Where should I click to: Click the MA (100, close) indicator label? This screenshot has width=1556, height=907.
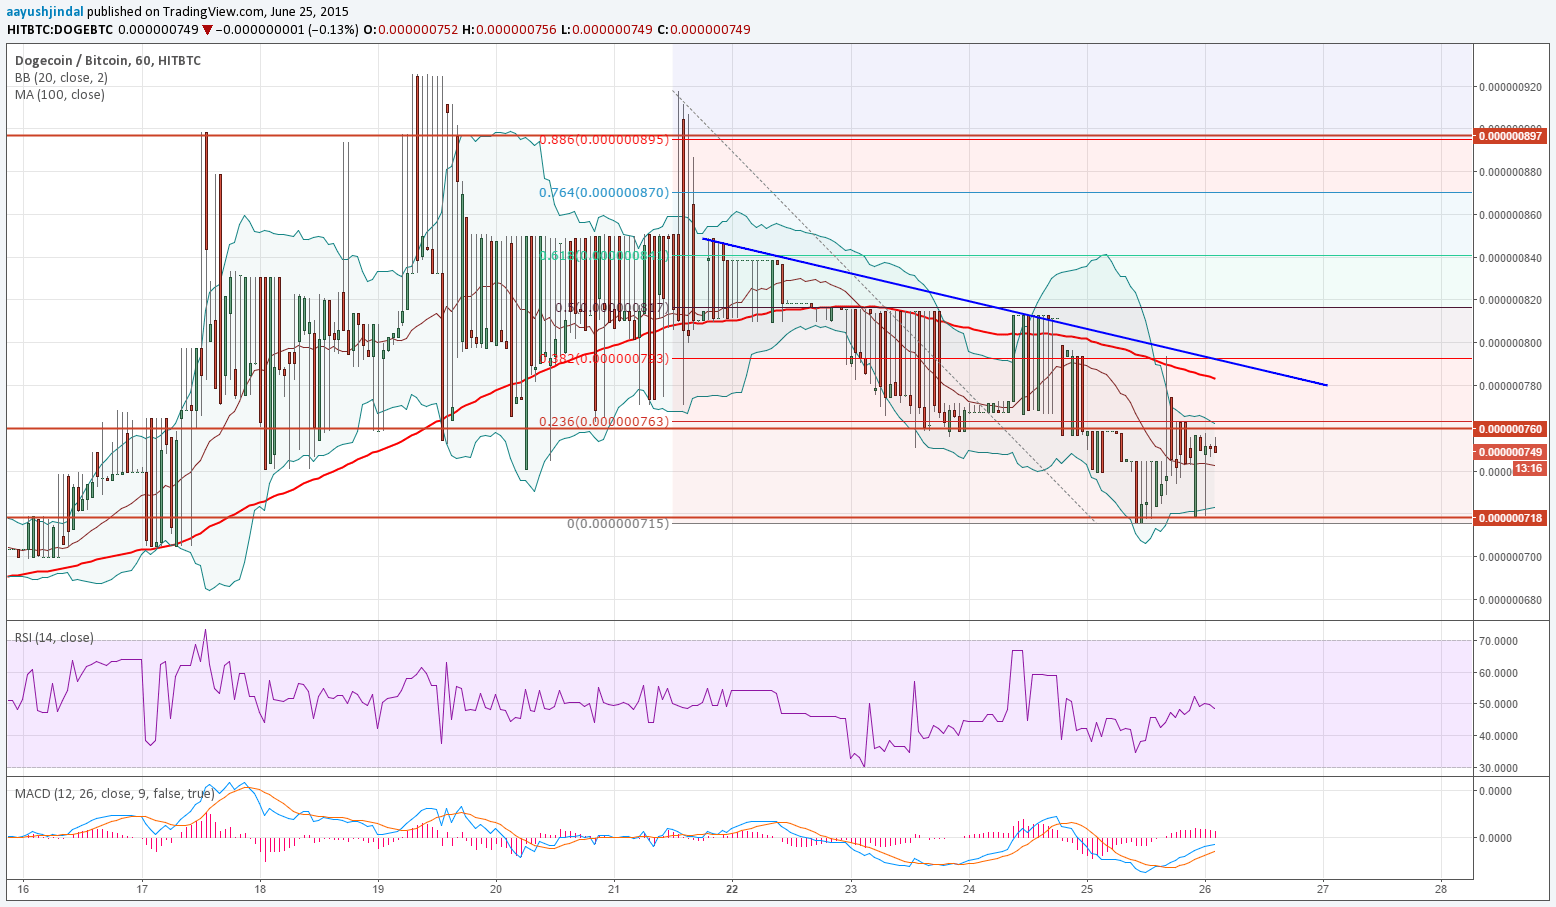(59, 95)
